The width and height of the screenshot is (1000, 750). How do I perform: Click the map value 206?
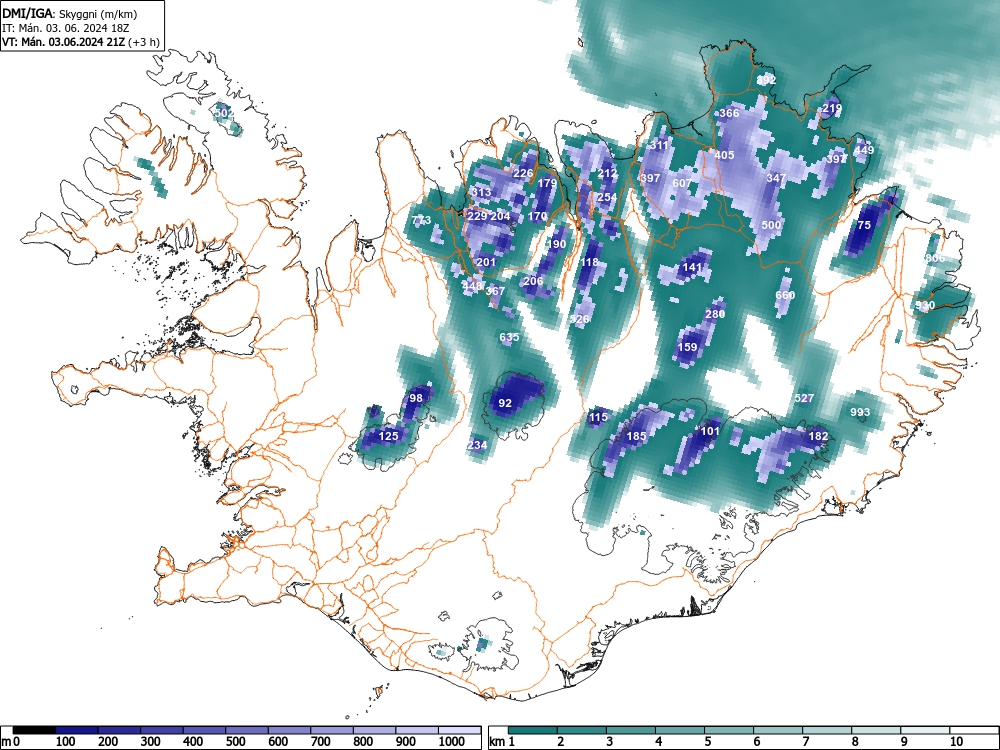[x=533, y=281]
